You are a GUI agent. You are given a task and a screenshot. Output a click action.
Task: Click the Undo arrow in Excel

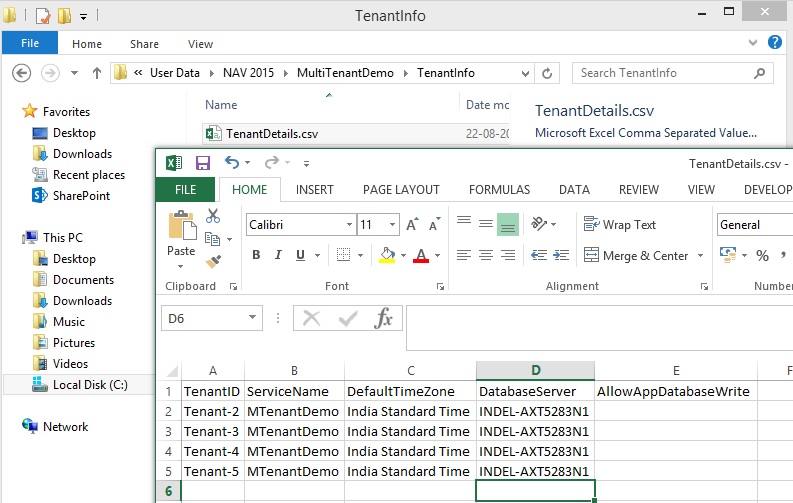coord(232,163)
